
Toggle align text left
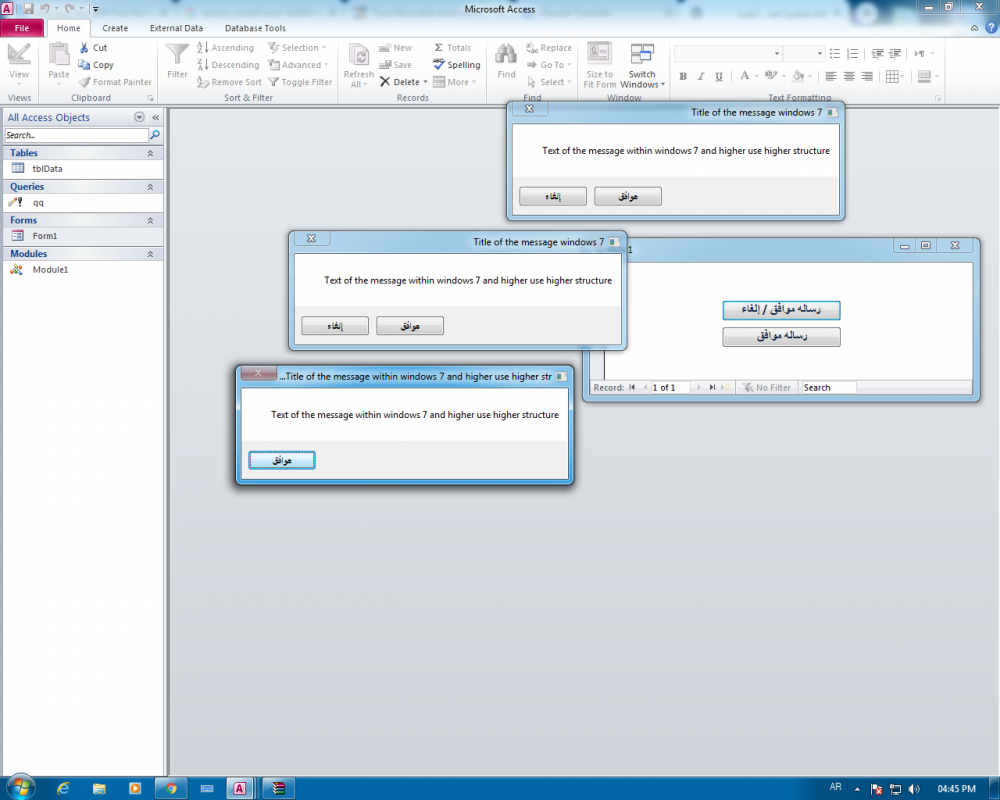pyautogui.click(x=830, y=76)
